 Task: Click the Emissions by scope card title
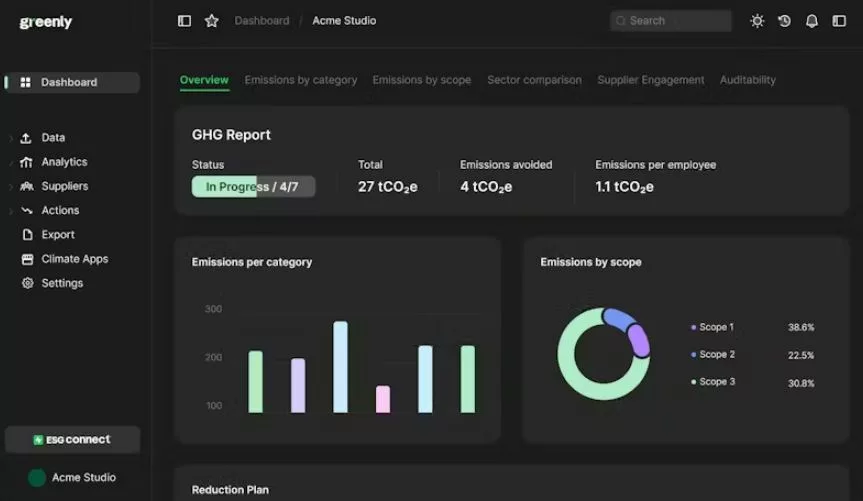tap(591, 263)
